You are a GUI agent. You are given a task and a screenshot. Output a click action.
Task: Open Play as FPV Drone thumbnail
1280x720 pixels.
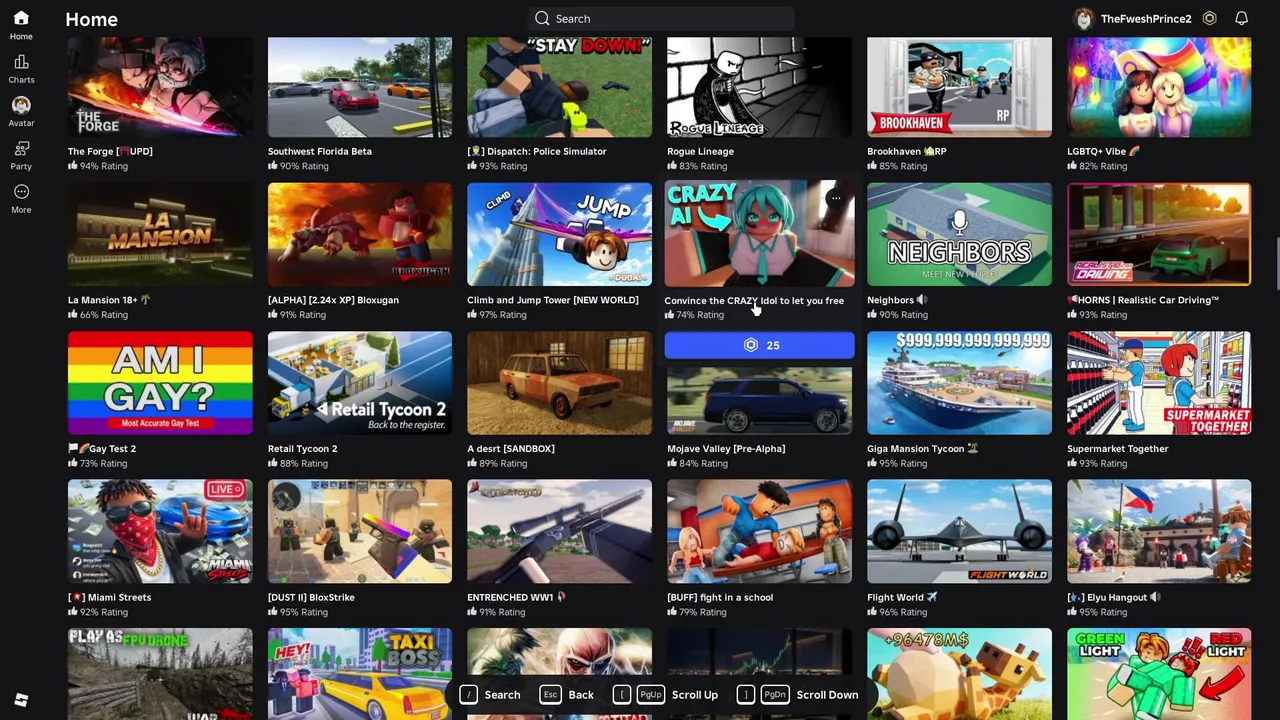click(160, 673)
